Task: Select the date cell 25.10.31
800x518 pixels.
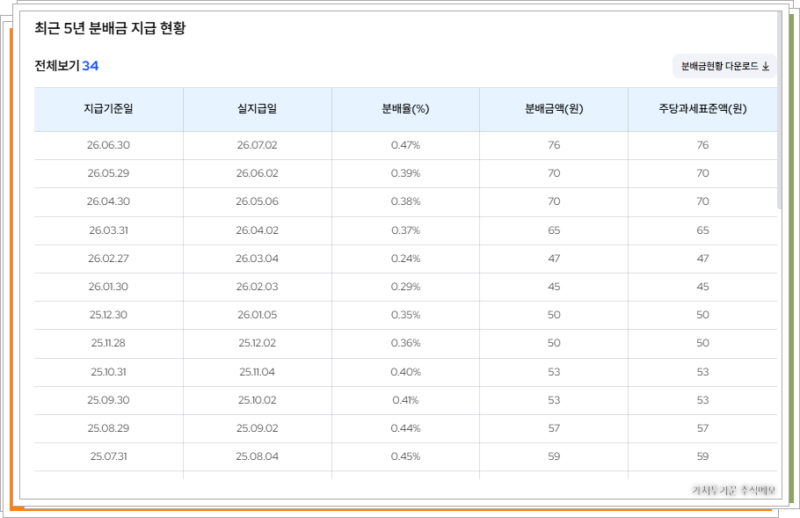Action: [x=108, y=372]
